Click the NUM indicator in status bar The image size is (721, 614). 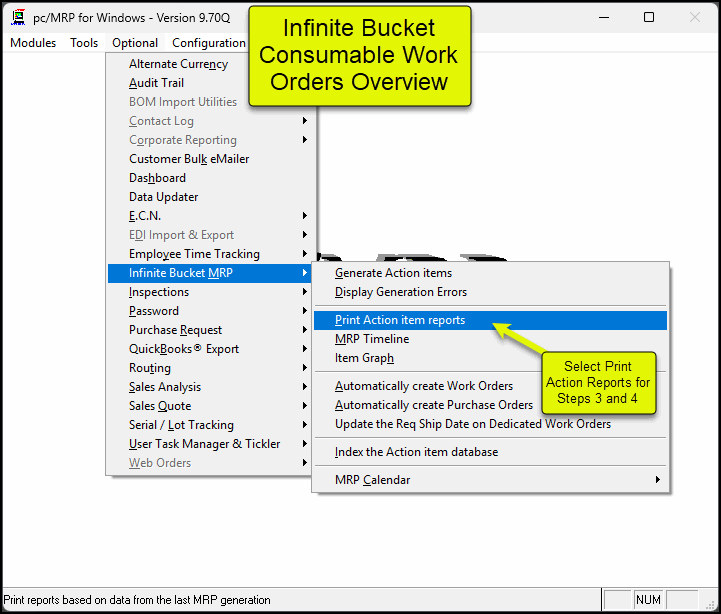[648, 600]
